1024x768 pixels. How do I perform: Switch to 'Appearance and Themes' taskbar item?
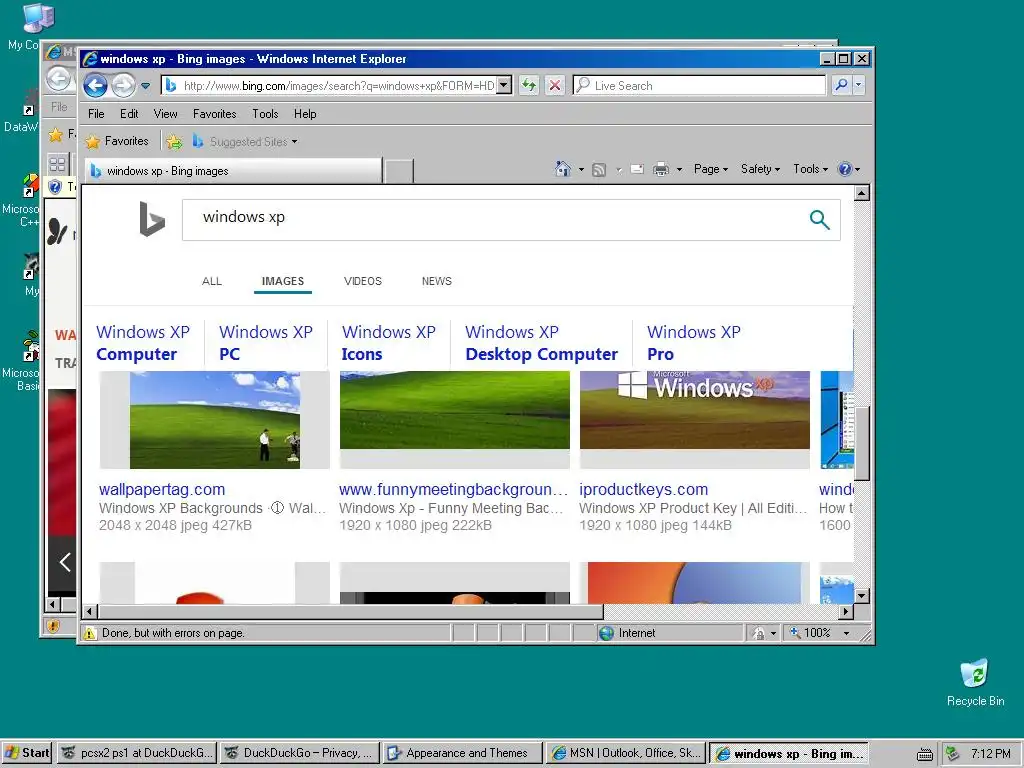click(462, 753)
